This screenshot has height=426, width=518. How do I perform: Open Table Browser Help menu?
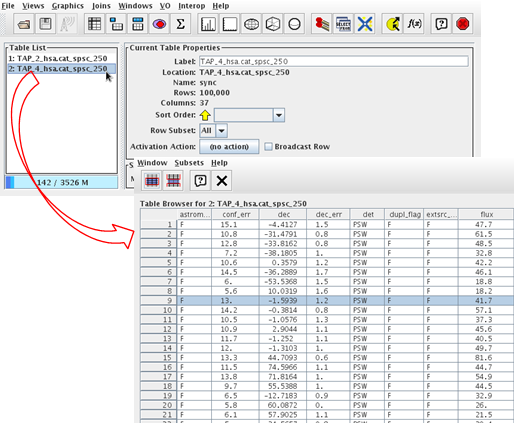tap(219, 163)
